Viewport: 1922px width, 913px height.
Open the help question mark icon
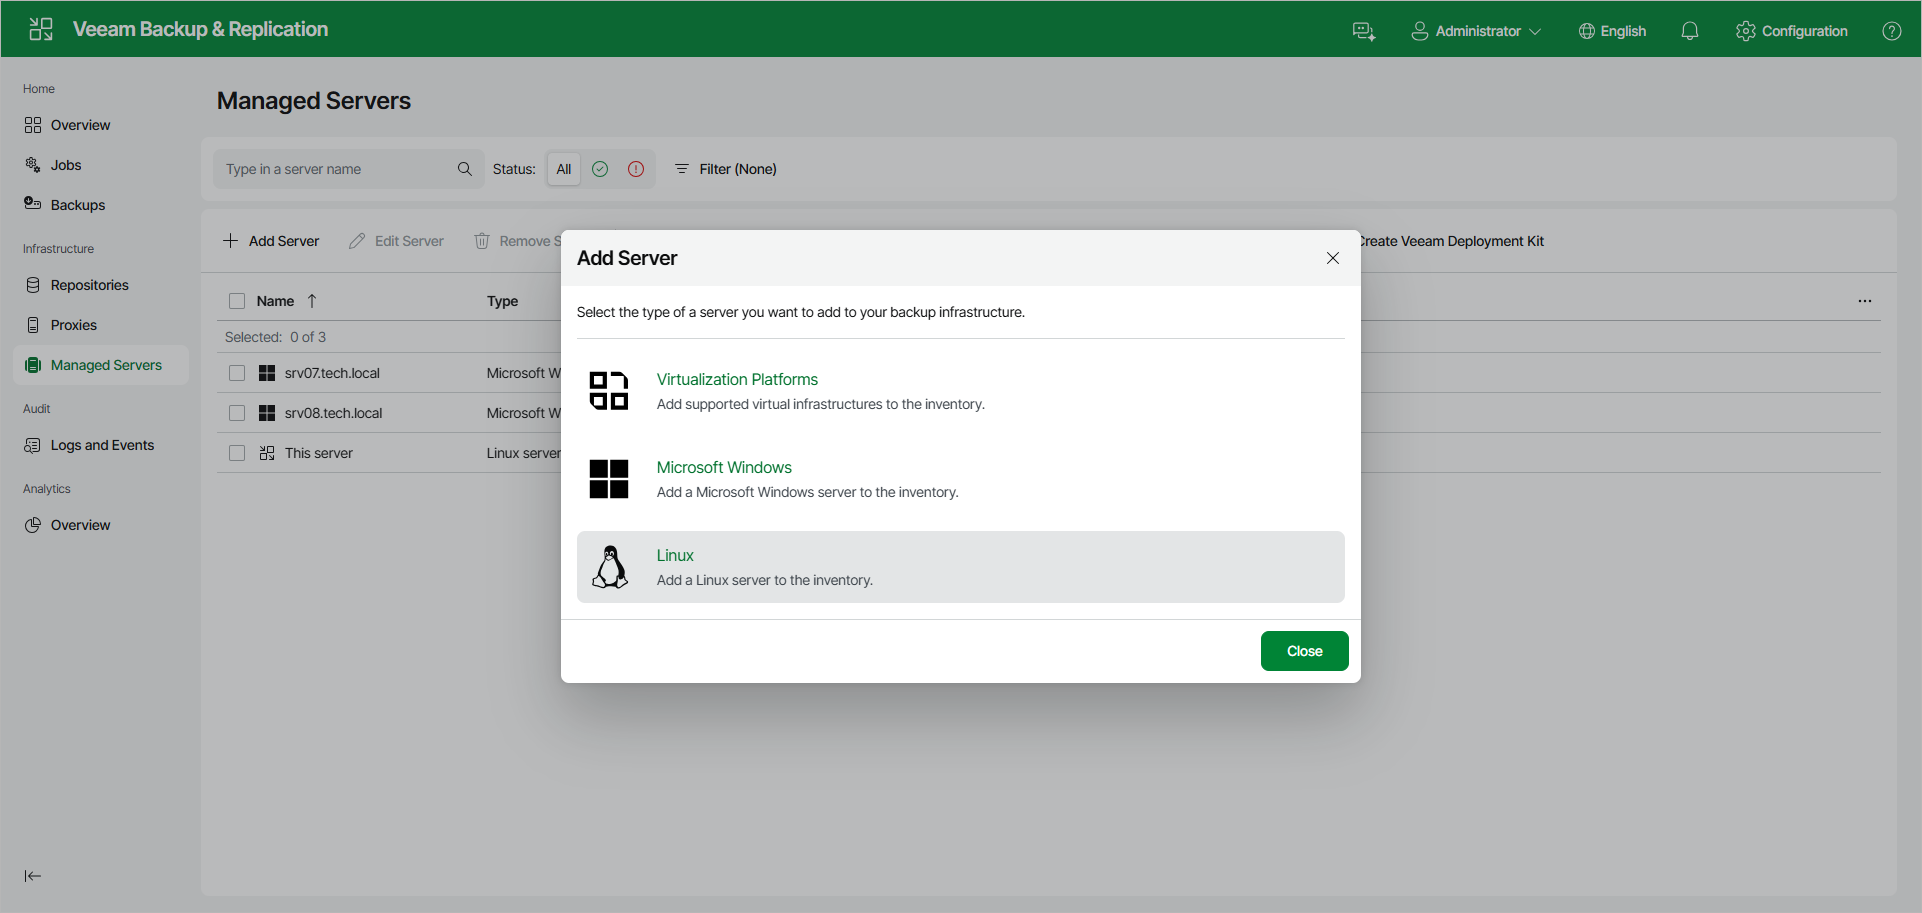coord(1892,31)
